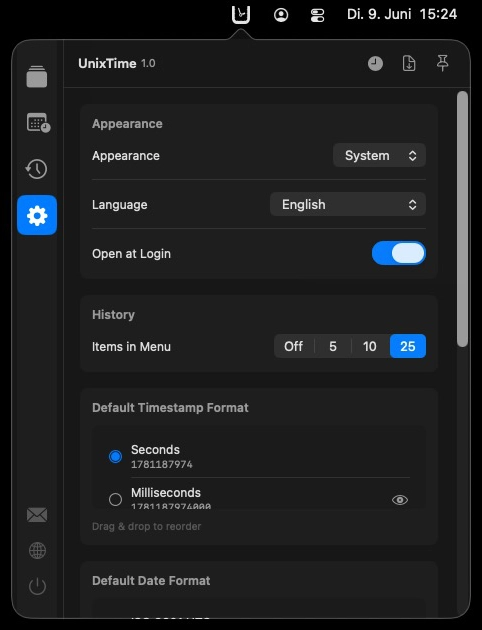Click the History section heading

pos(113,315)
